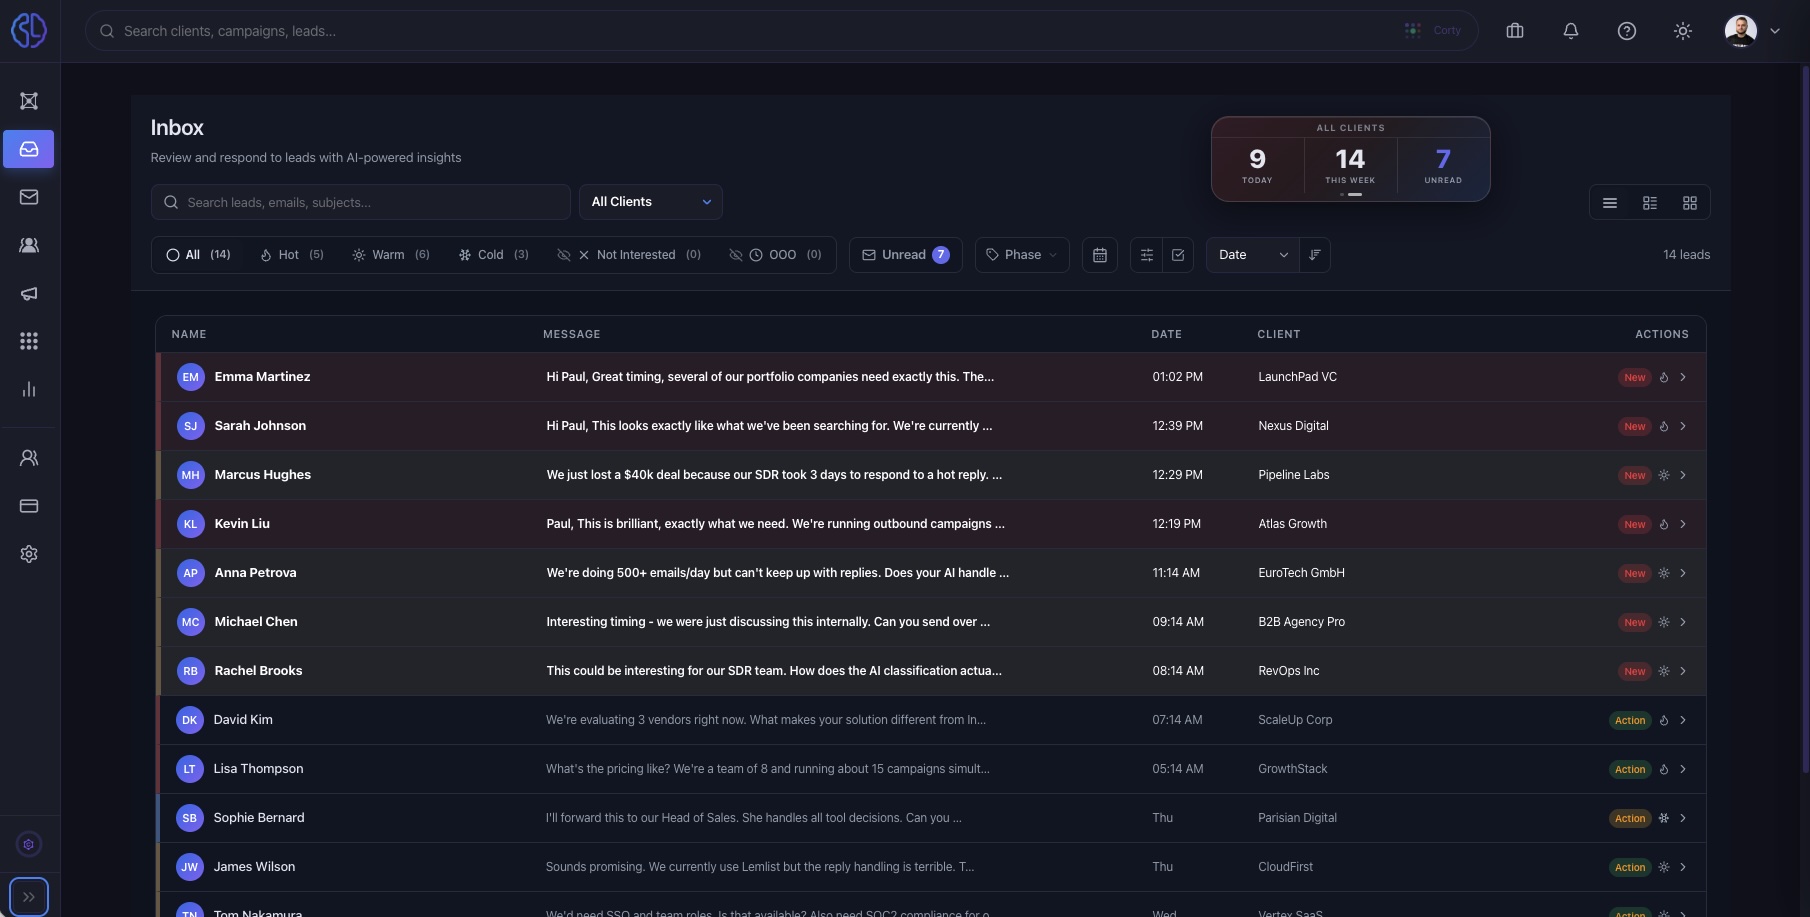This screenshot has height=917, width=1810.
Task: Open the Phase dropdown
Action: [1022, 255]
